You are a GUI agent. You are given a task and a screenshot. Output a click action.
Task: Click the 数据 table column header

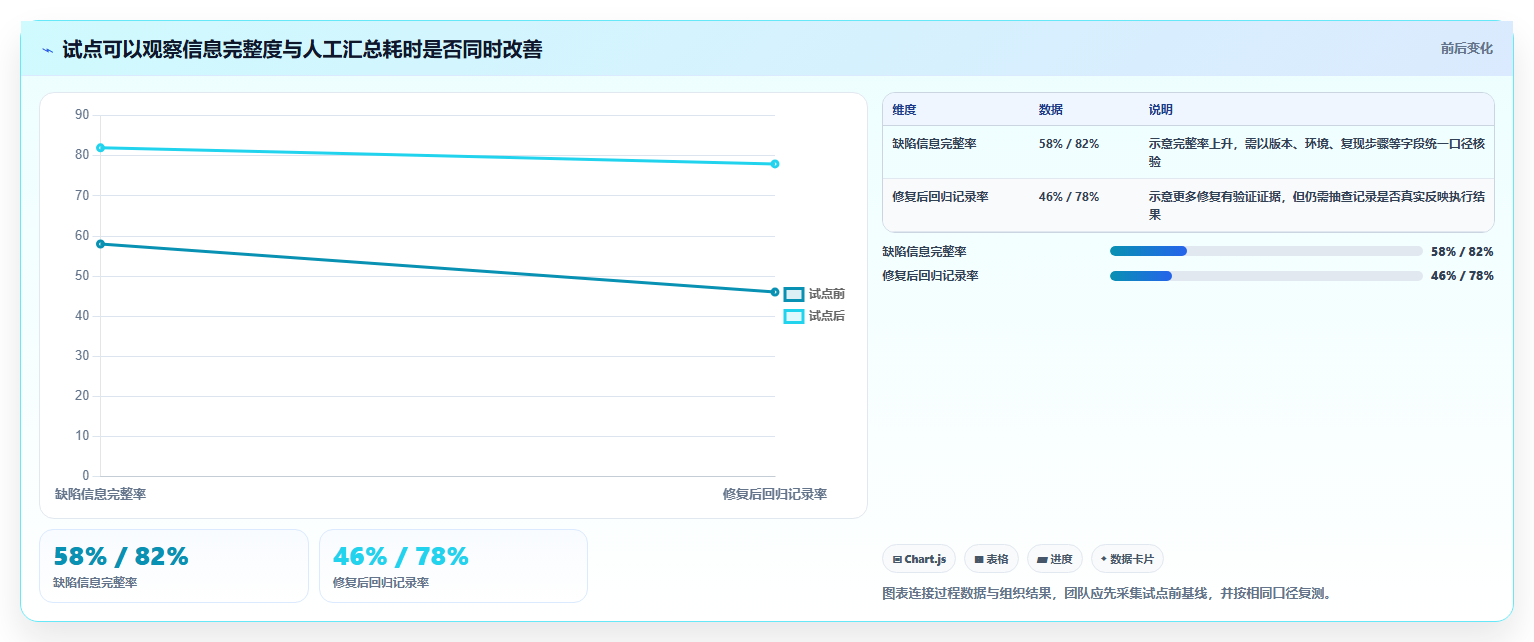click(1051, 110)
